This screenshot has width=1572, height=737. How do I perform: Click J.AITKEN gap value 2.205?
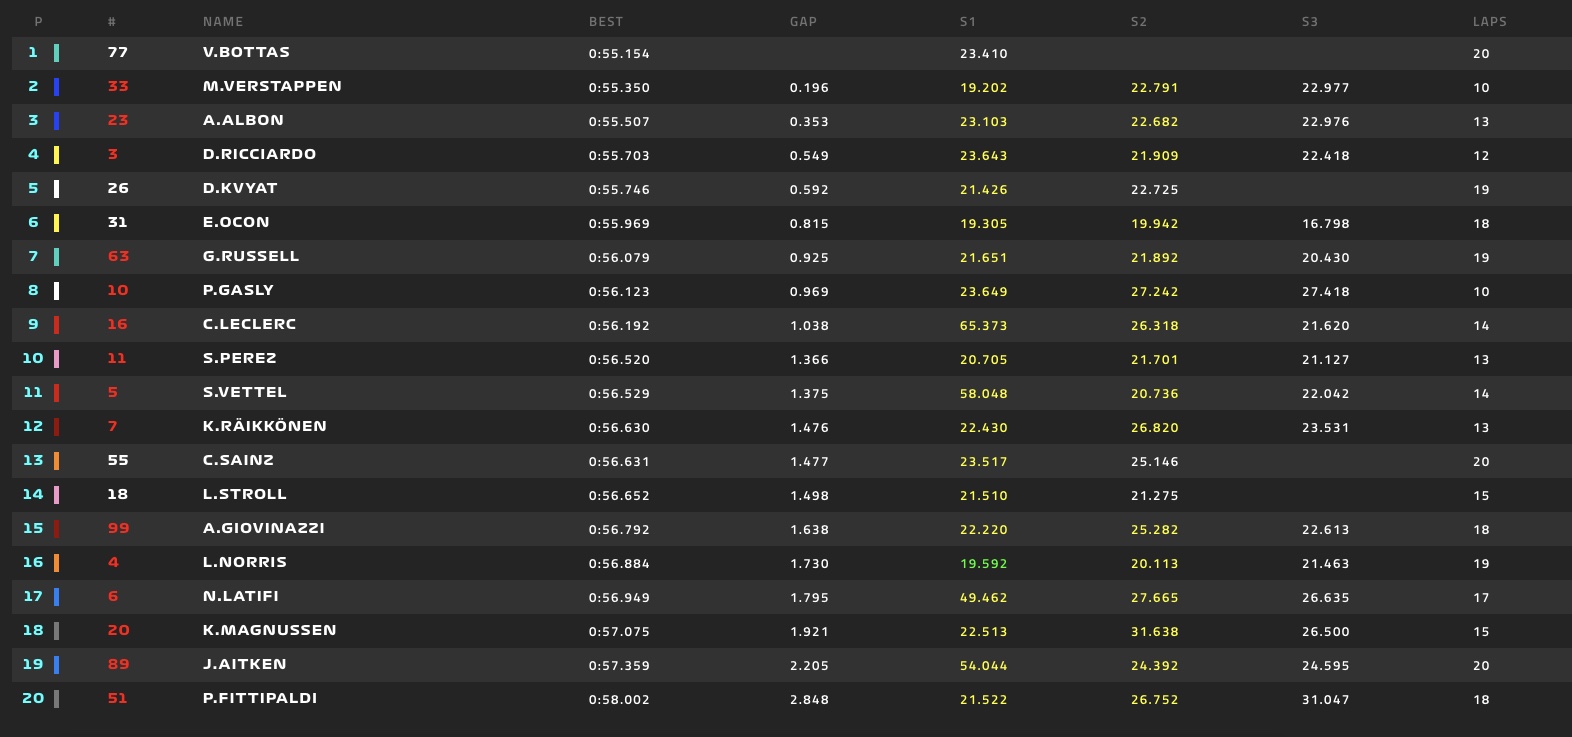click(x=809, y=666)
